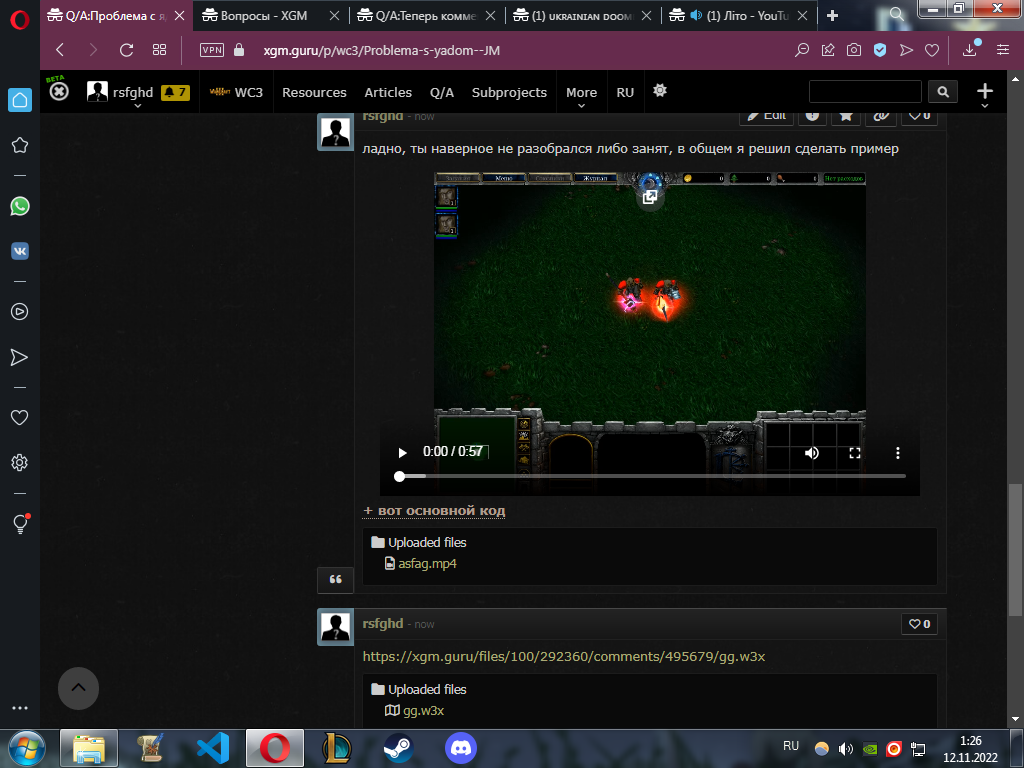Open the Pinboards edit-pin icon
Image resolution: width=1024 pixels, height=768 pixels.
[828, 50]
